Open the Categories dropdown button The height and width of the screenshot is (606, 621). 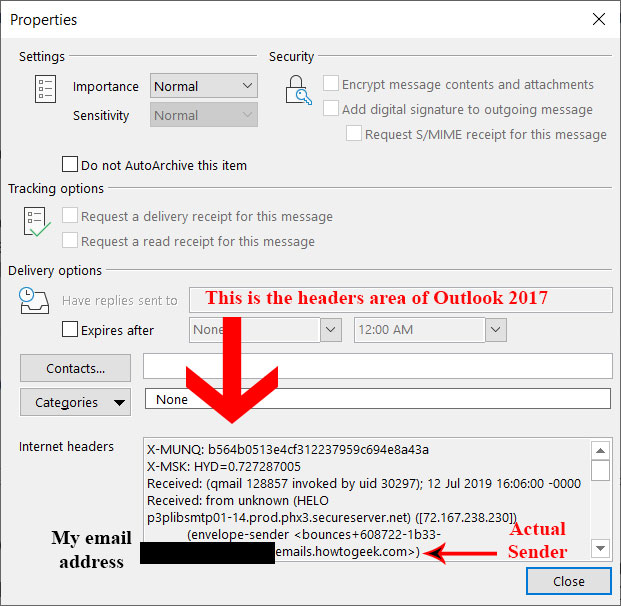click(x=75, y=402)
